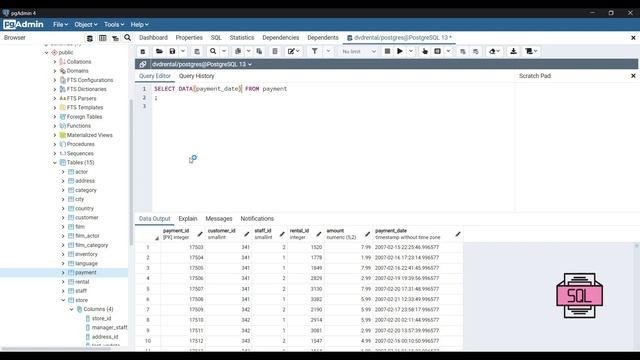640x360 pixels.
Task: Expand the Functions tree node
Action: pyautogui.click(x=55, y=126)
